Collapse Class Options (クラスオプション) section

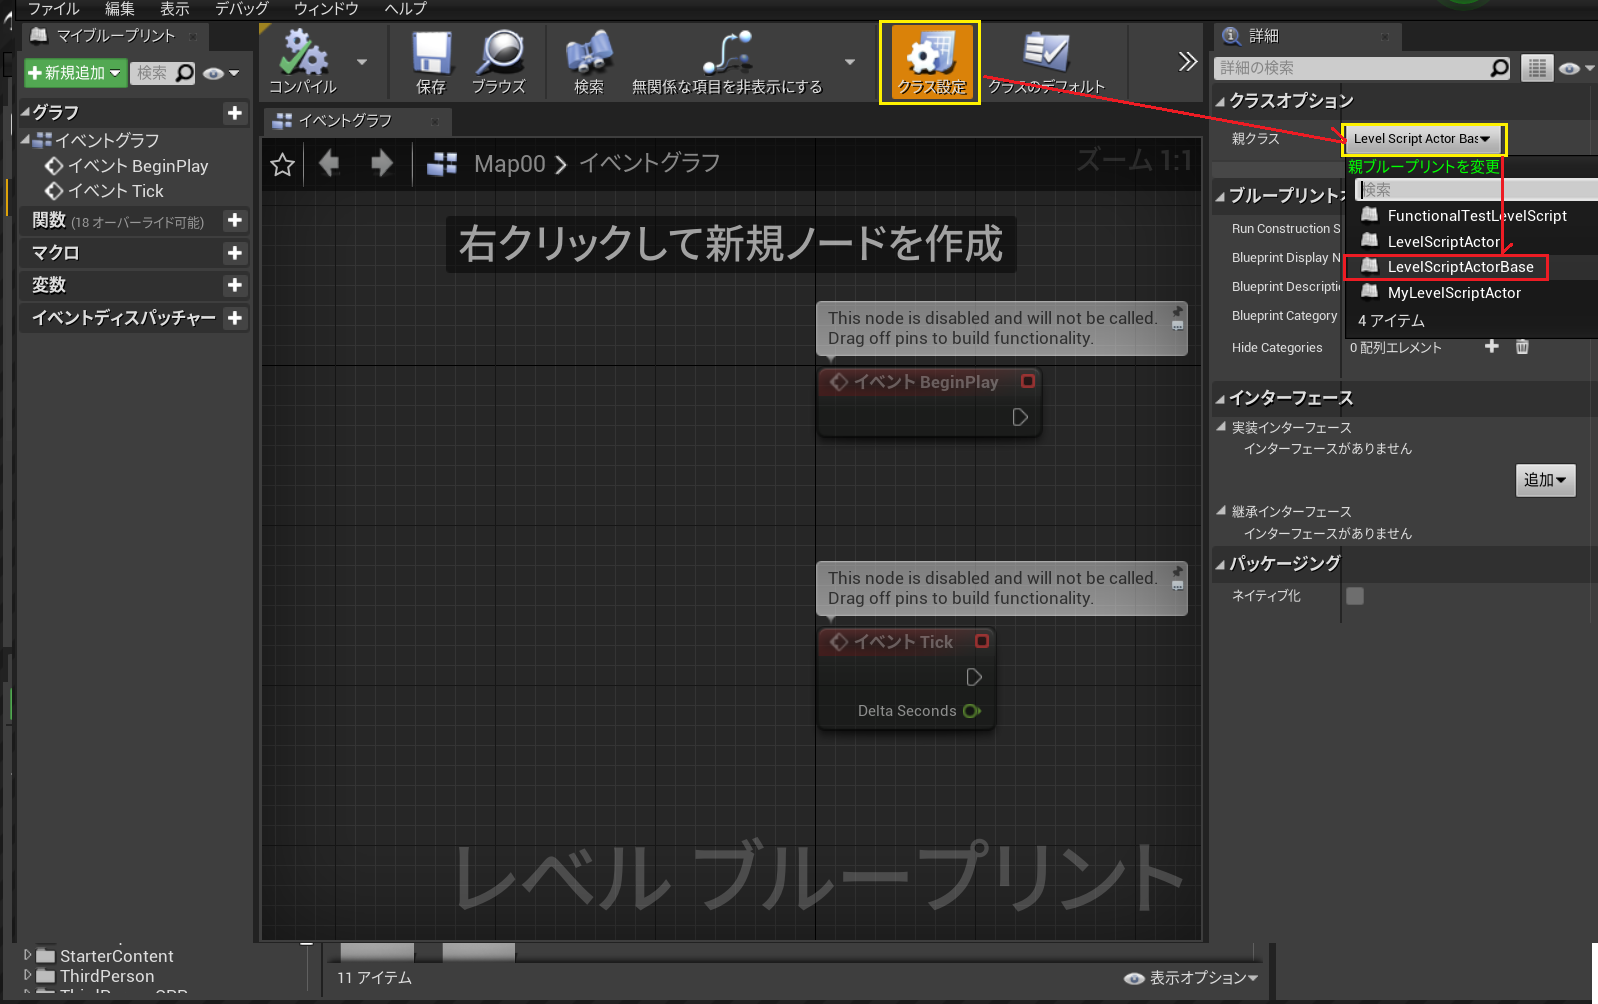click(1221, 101)
